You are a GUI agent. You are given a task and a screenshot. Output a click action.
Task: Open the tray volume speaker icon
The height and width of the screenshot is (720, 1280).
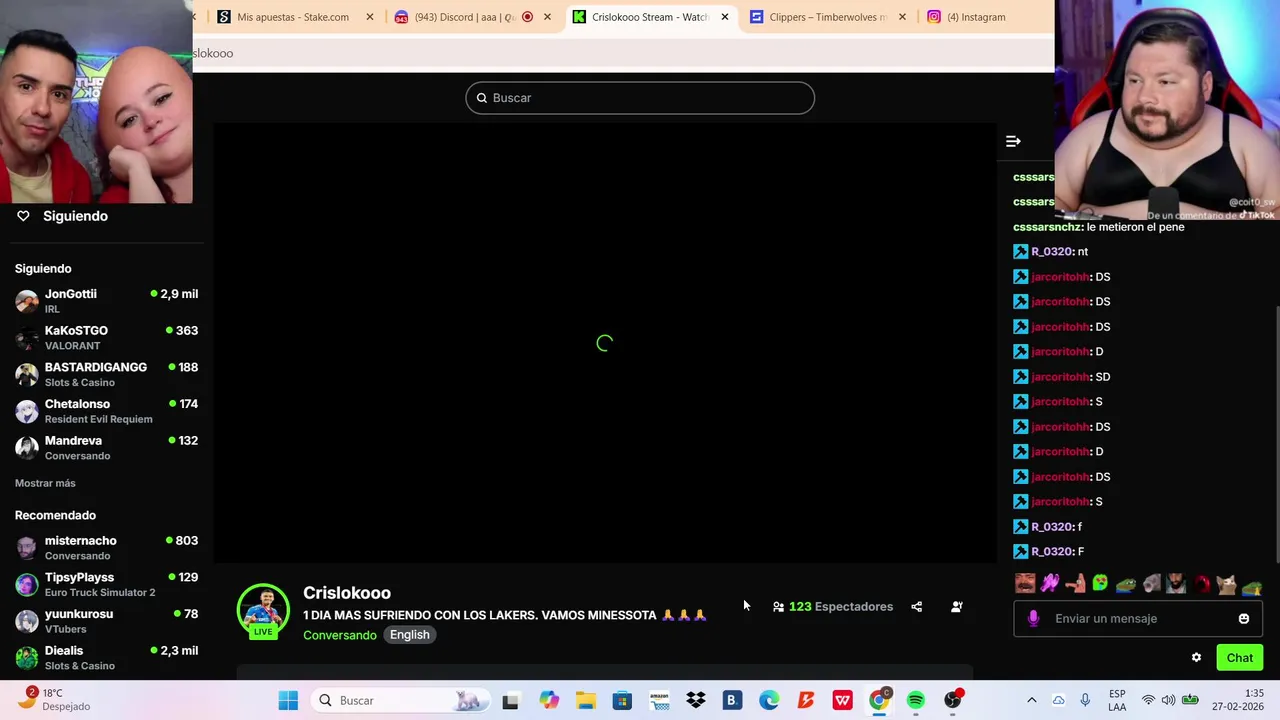1169,700
